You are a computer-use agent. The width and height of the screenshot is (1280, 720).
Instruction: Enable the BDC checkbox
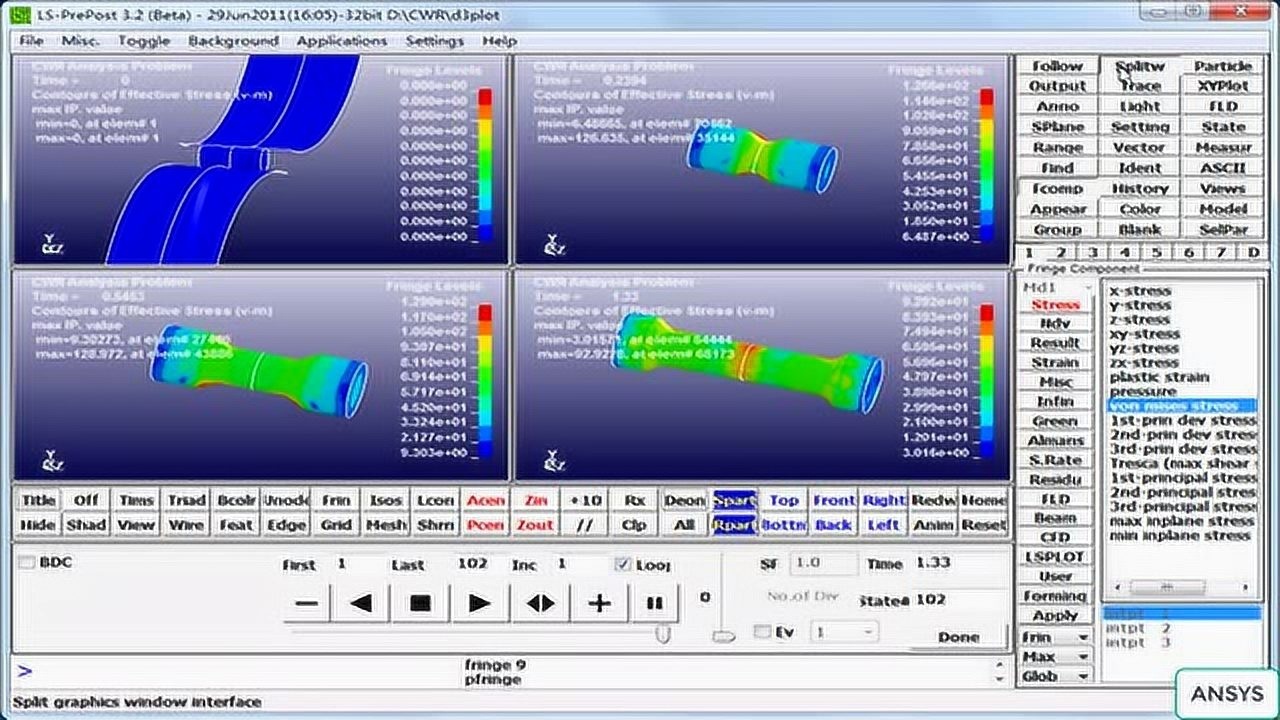point(28,563)
